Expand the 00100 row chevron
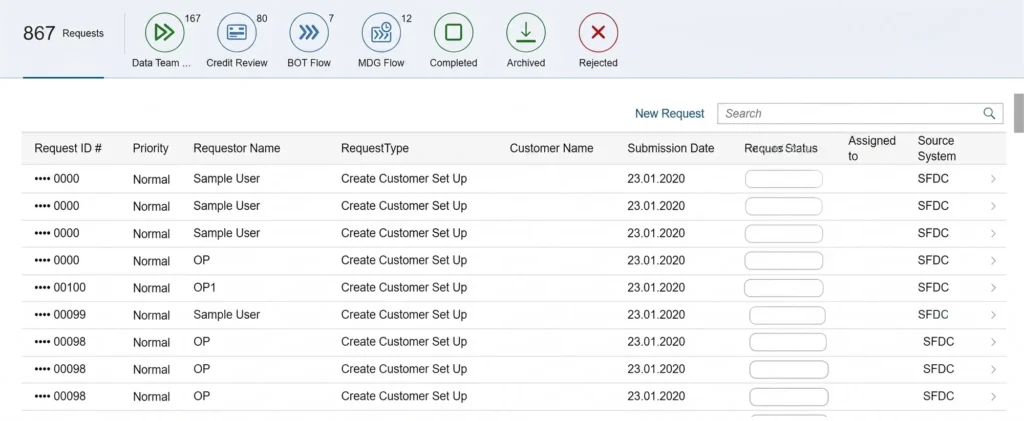Viewport: 1024px width, 421px height. pyautogui.click(x=993, y=288)
